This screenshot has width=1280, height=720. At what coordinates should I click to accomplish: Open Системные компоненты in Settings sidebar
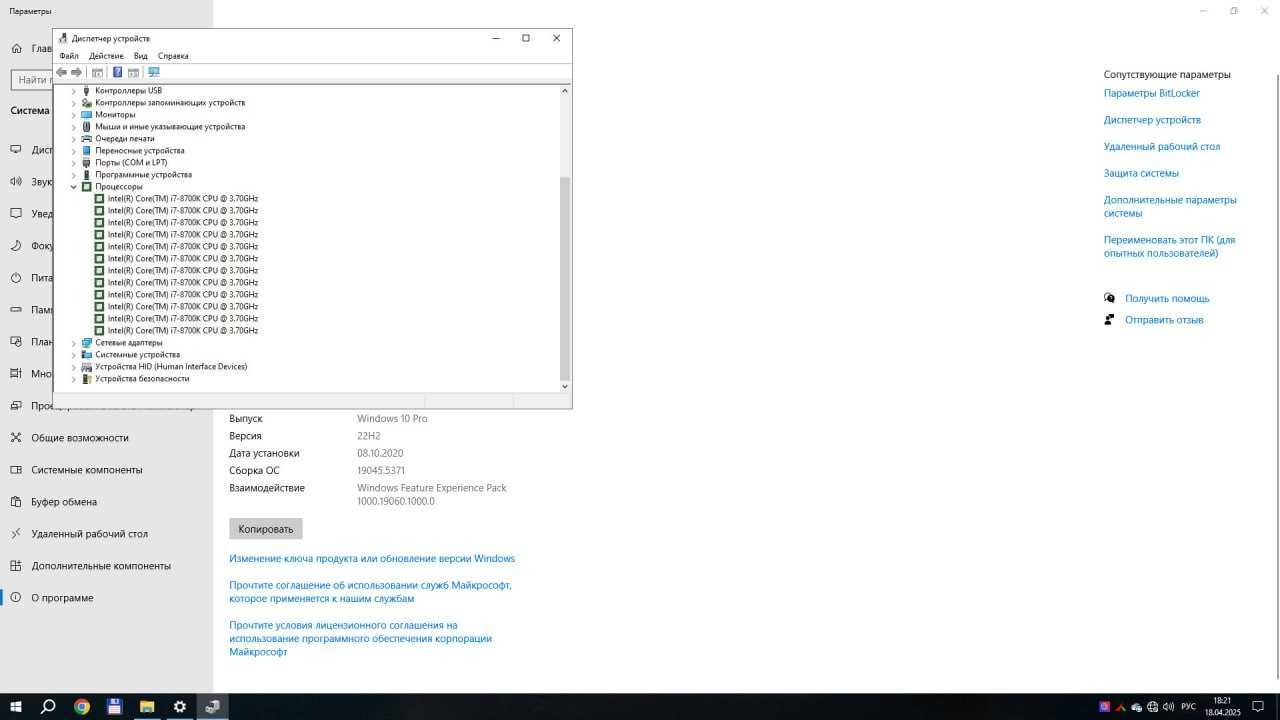tap(106, 470)
